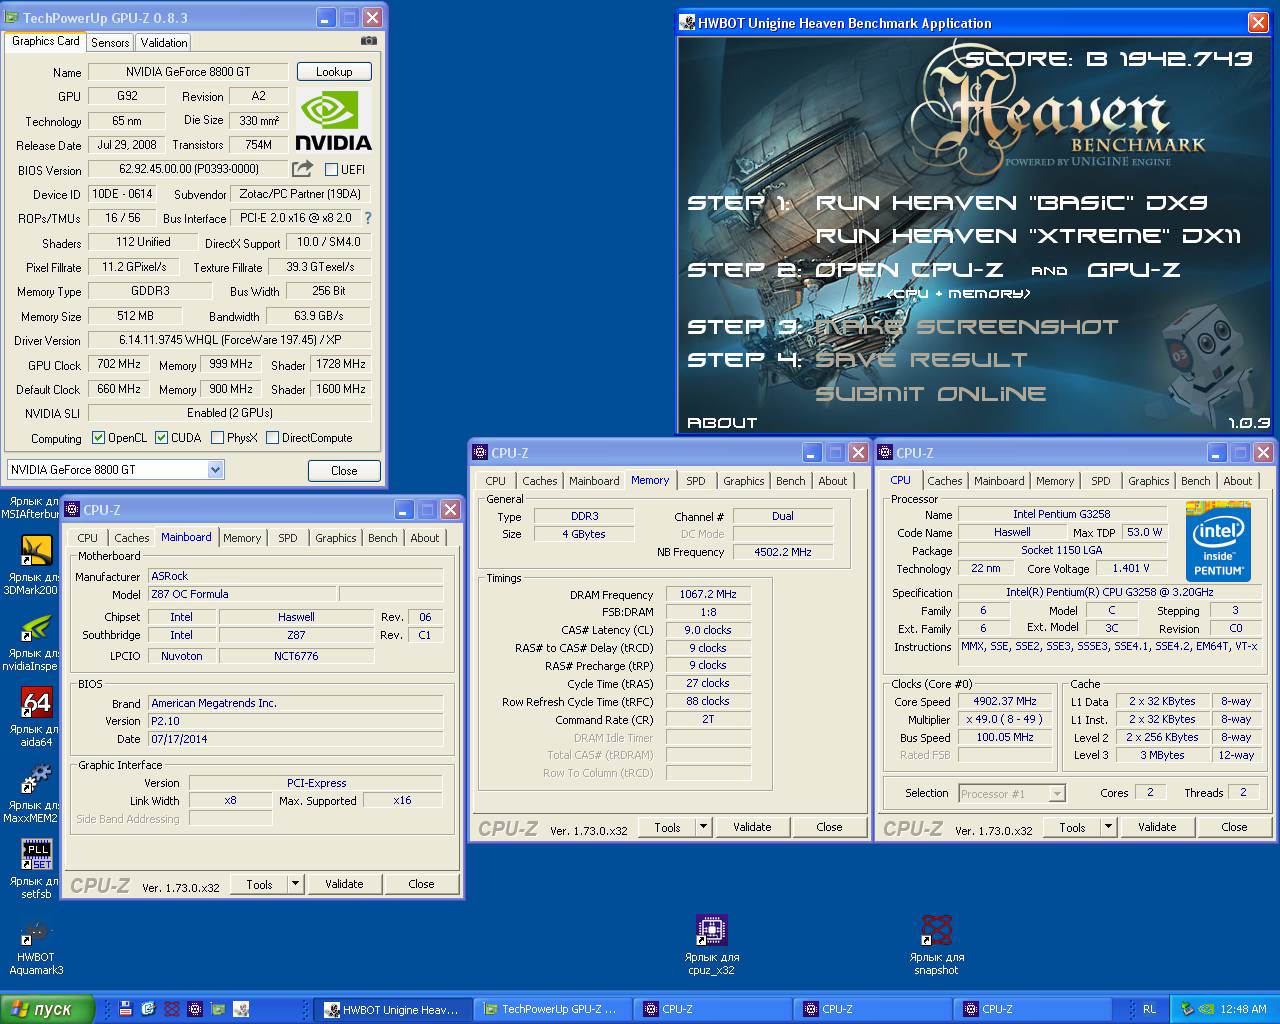Open the cpuz_x32 desktop shortcut
Viewport: 1280px width, 1024px height.
coord(711,945)
